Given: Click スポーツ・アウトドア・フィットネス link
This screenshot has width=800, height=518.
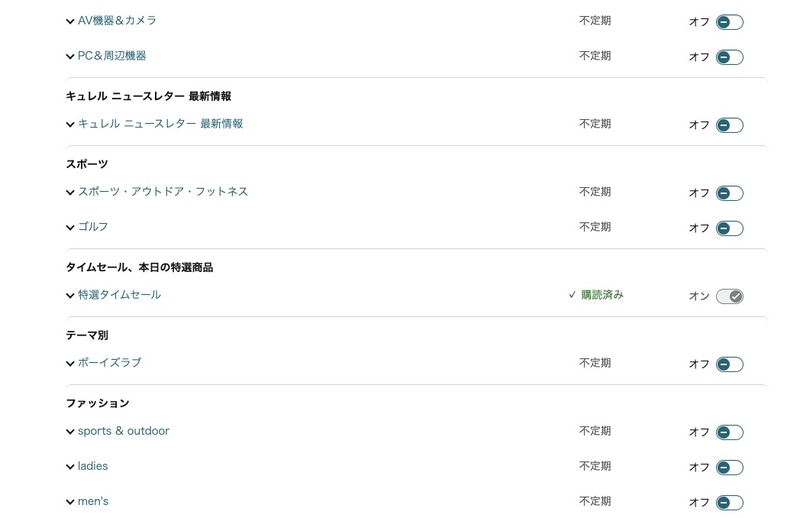Looking at the screenshot, I should (163, 192).
